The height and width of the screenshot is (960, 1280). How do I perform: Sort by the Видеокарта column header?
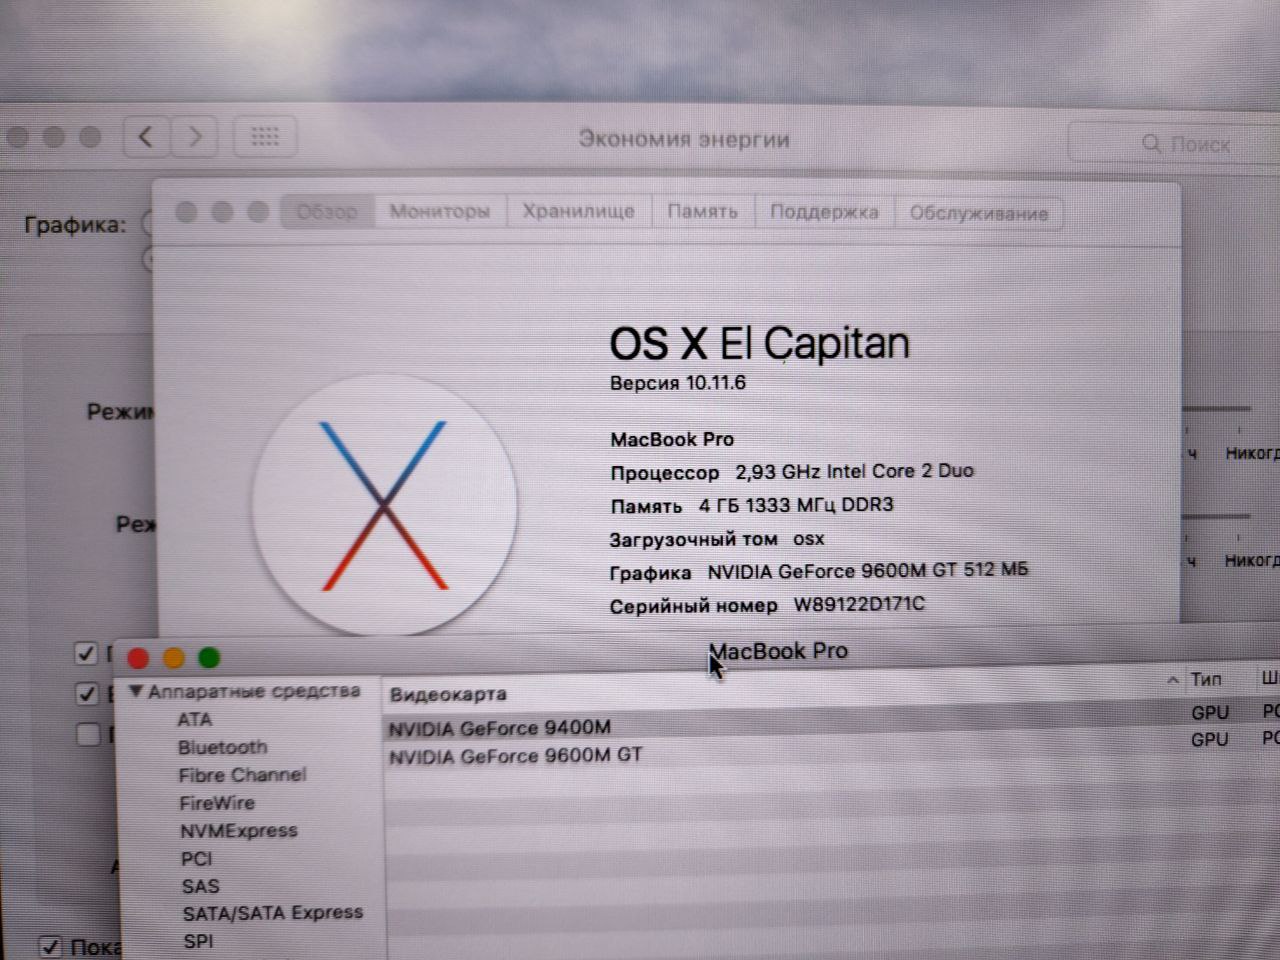click(448, 694)
